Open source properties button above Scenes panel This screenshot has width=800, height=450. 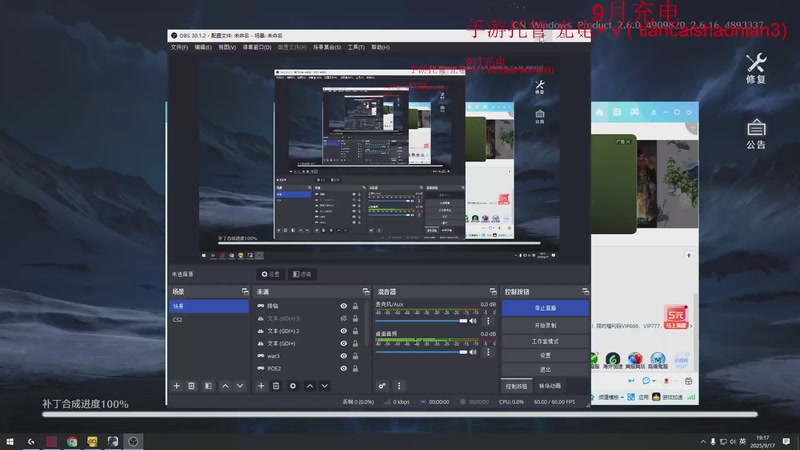270,274
